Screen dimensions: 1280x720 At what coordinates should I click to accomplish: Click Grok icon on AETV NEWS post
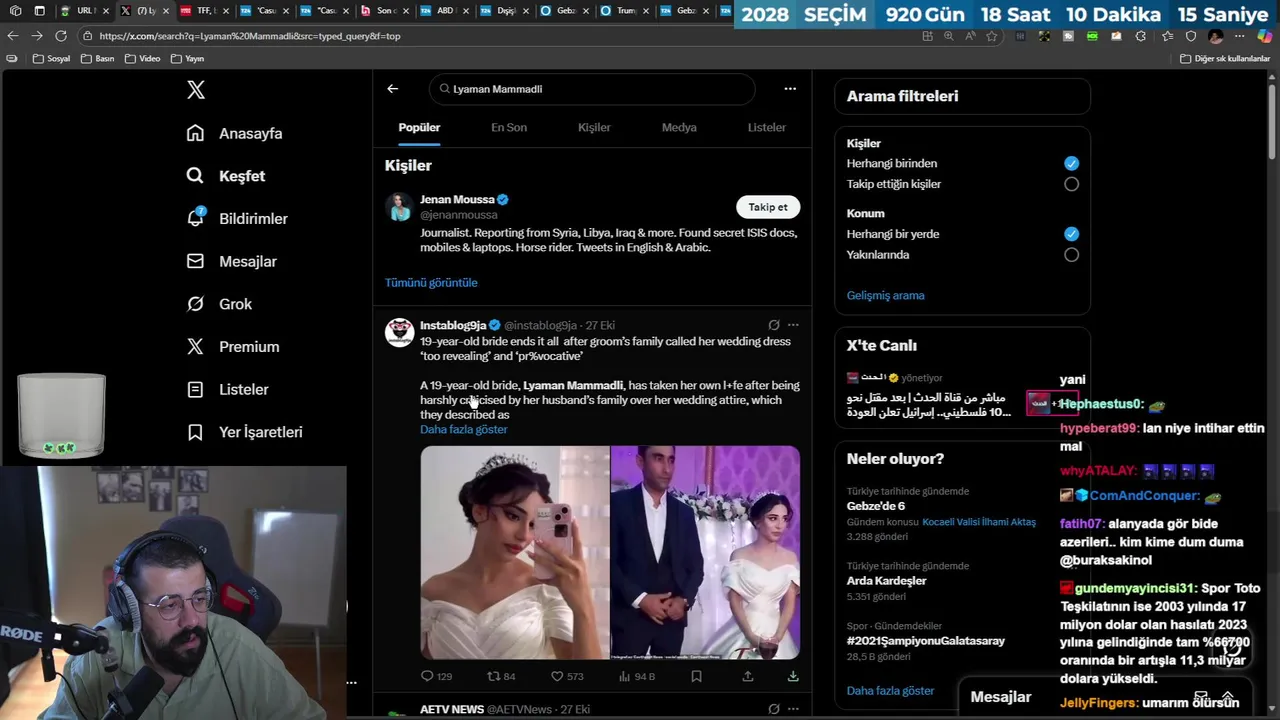click(774, 709)
